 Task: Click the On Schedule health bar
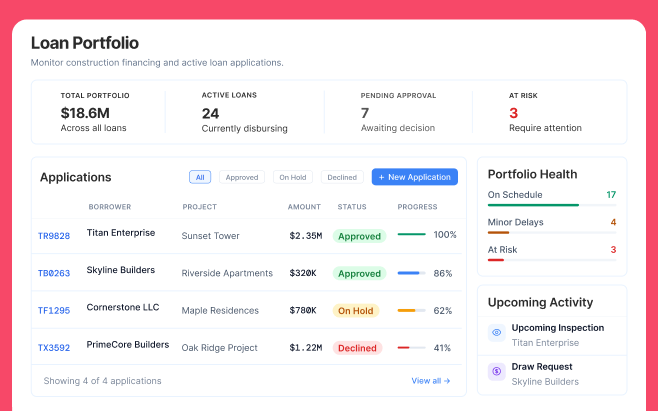coord(552,205)
